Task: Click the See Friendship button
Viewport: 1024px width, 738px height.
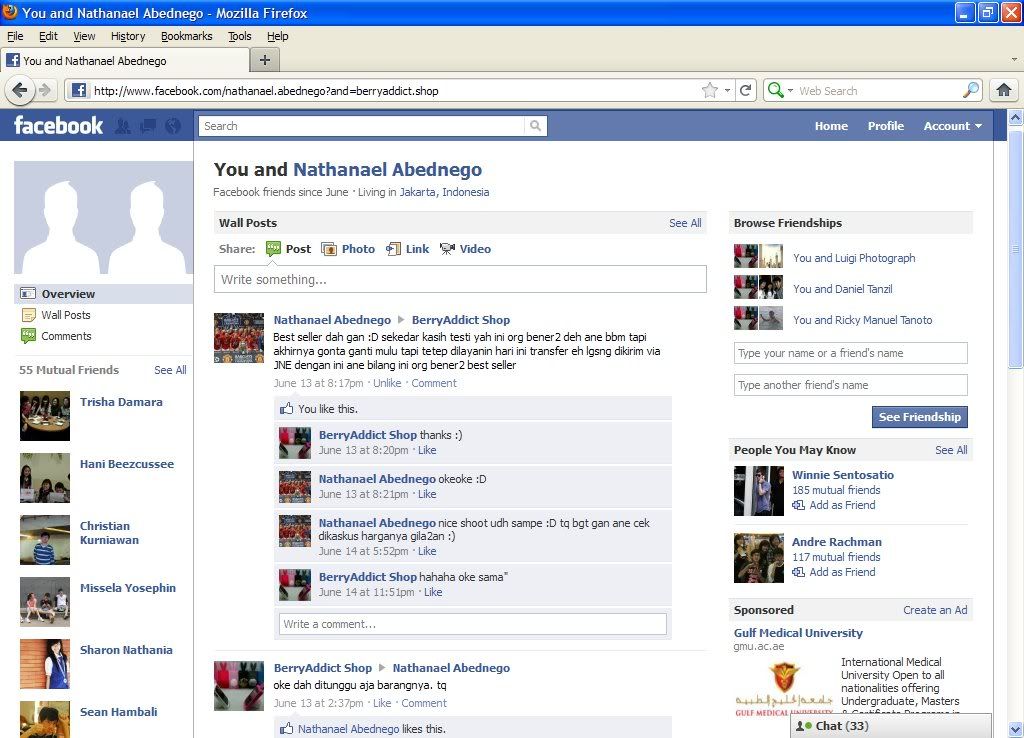Action: (x=920, y=417)
